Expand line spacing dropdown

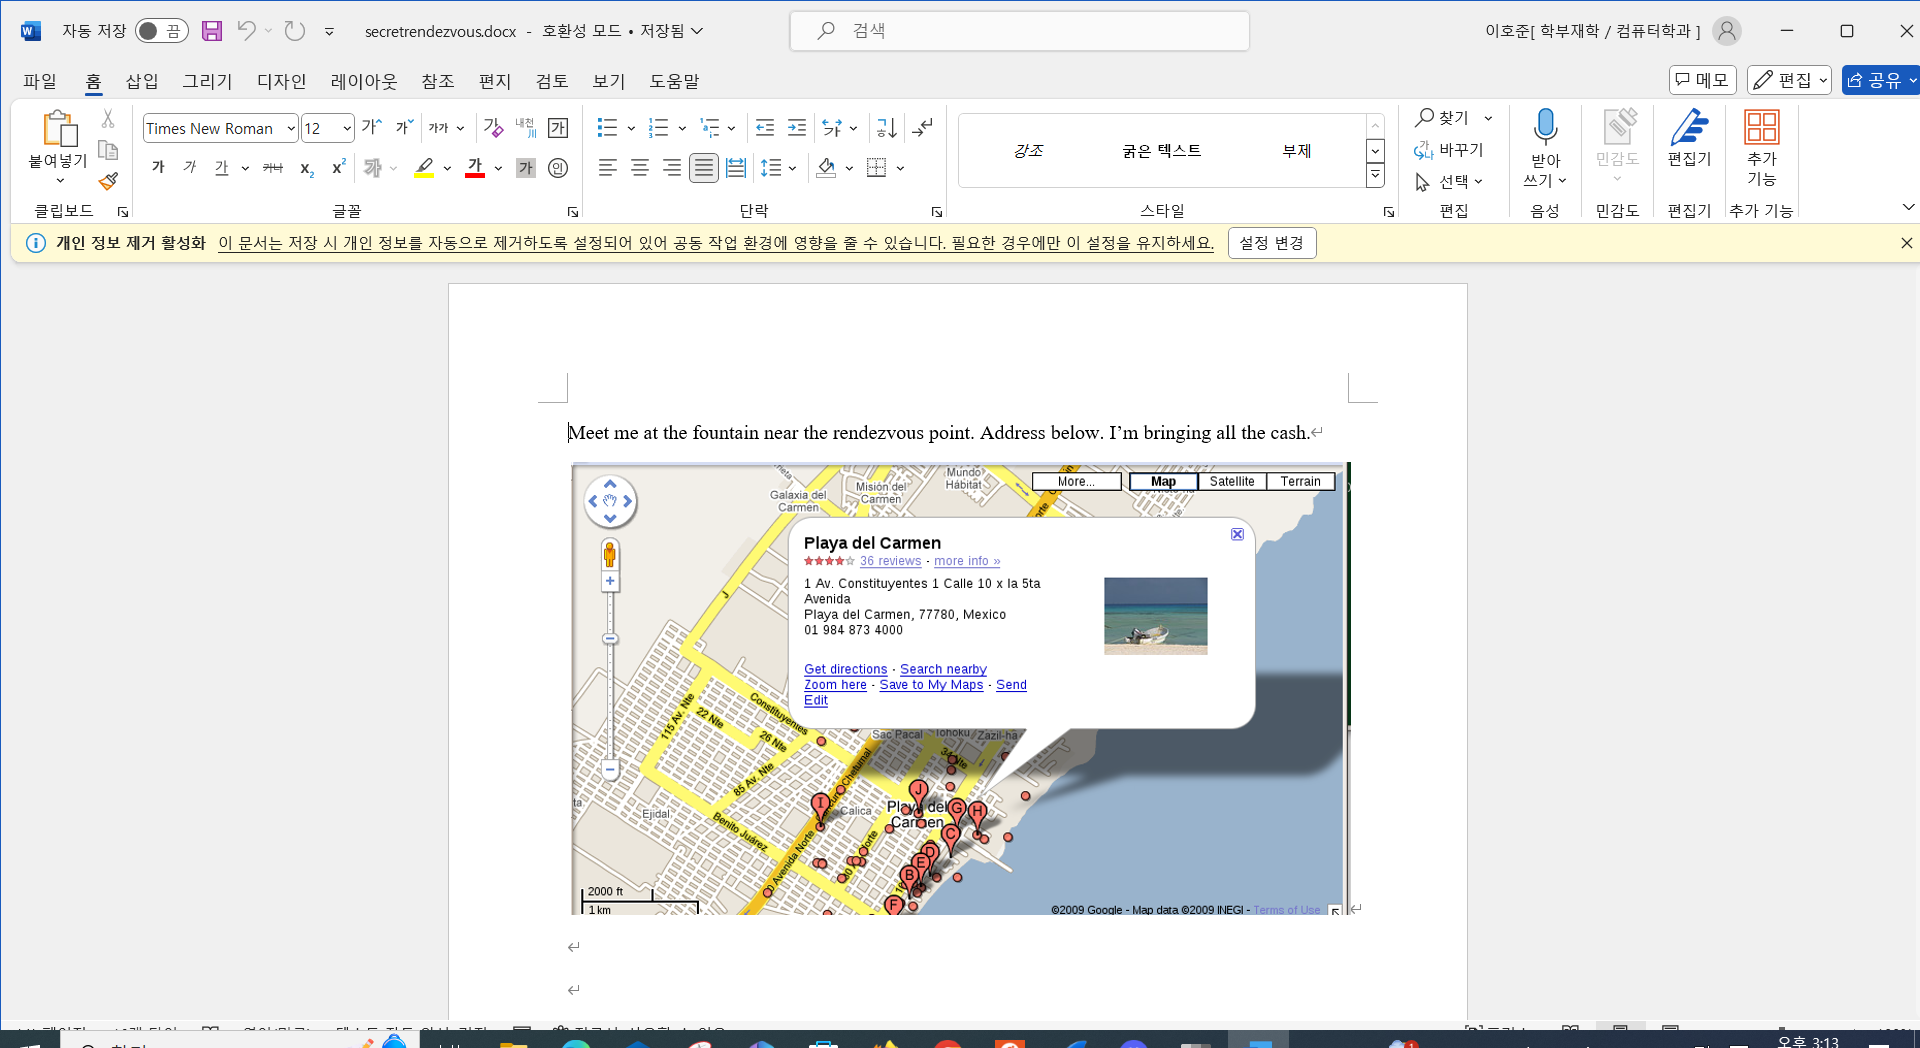point(792,168)
